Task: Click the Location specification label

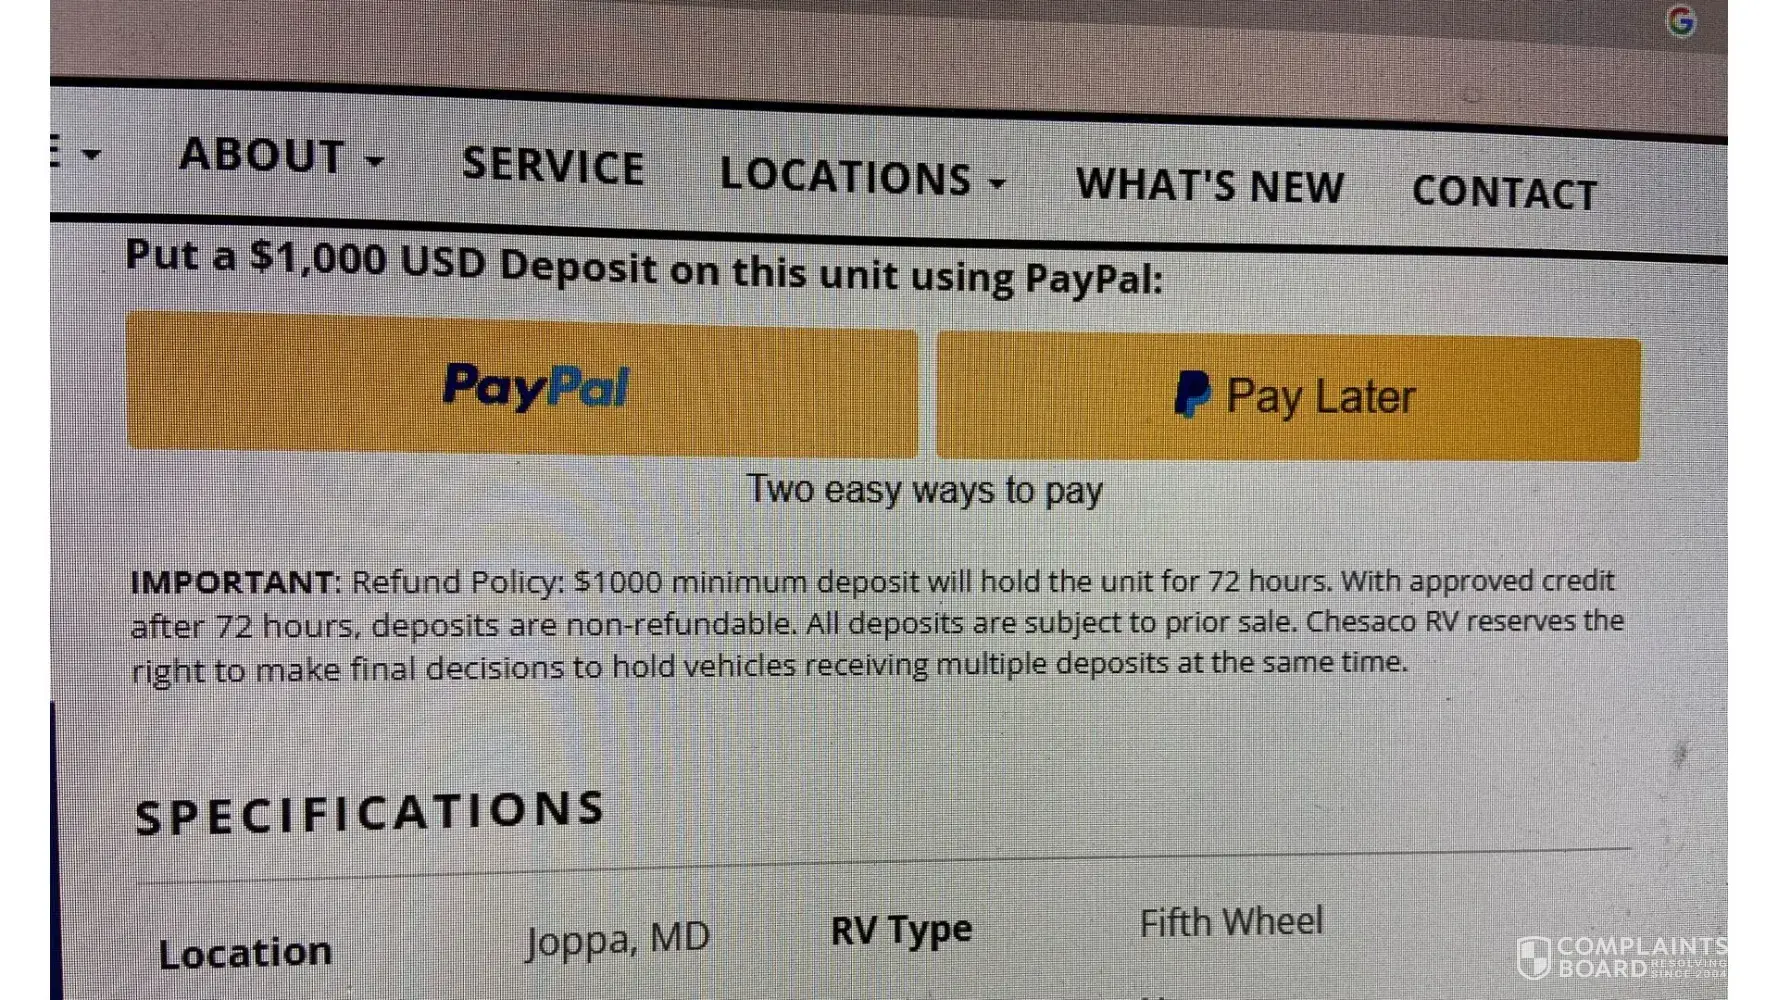Action: click(x=245, y=953)
